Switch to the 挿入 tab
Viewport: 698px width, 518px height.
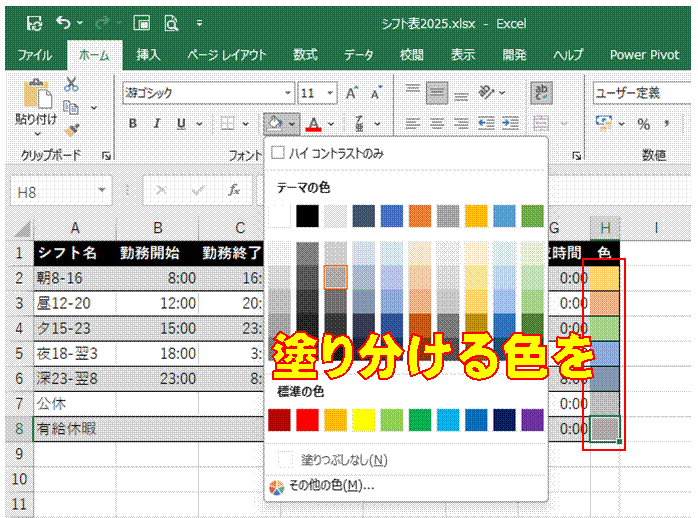[148, 55]
